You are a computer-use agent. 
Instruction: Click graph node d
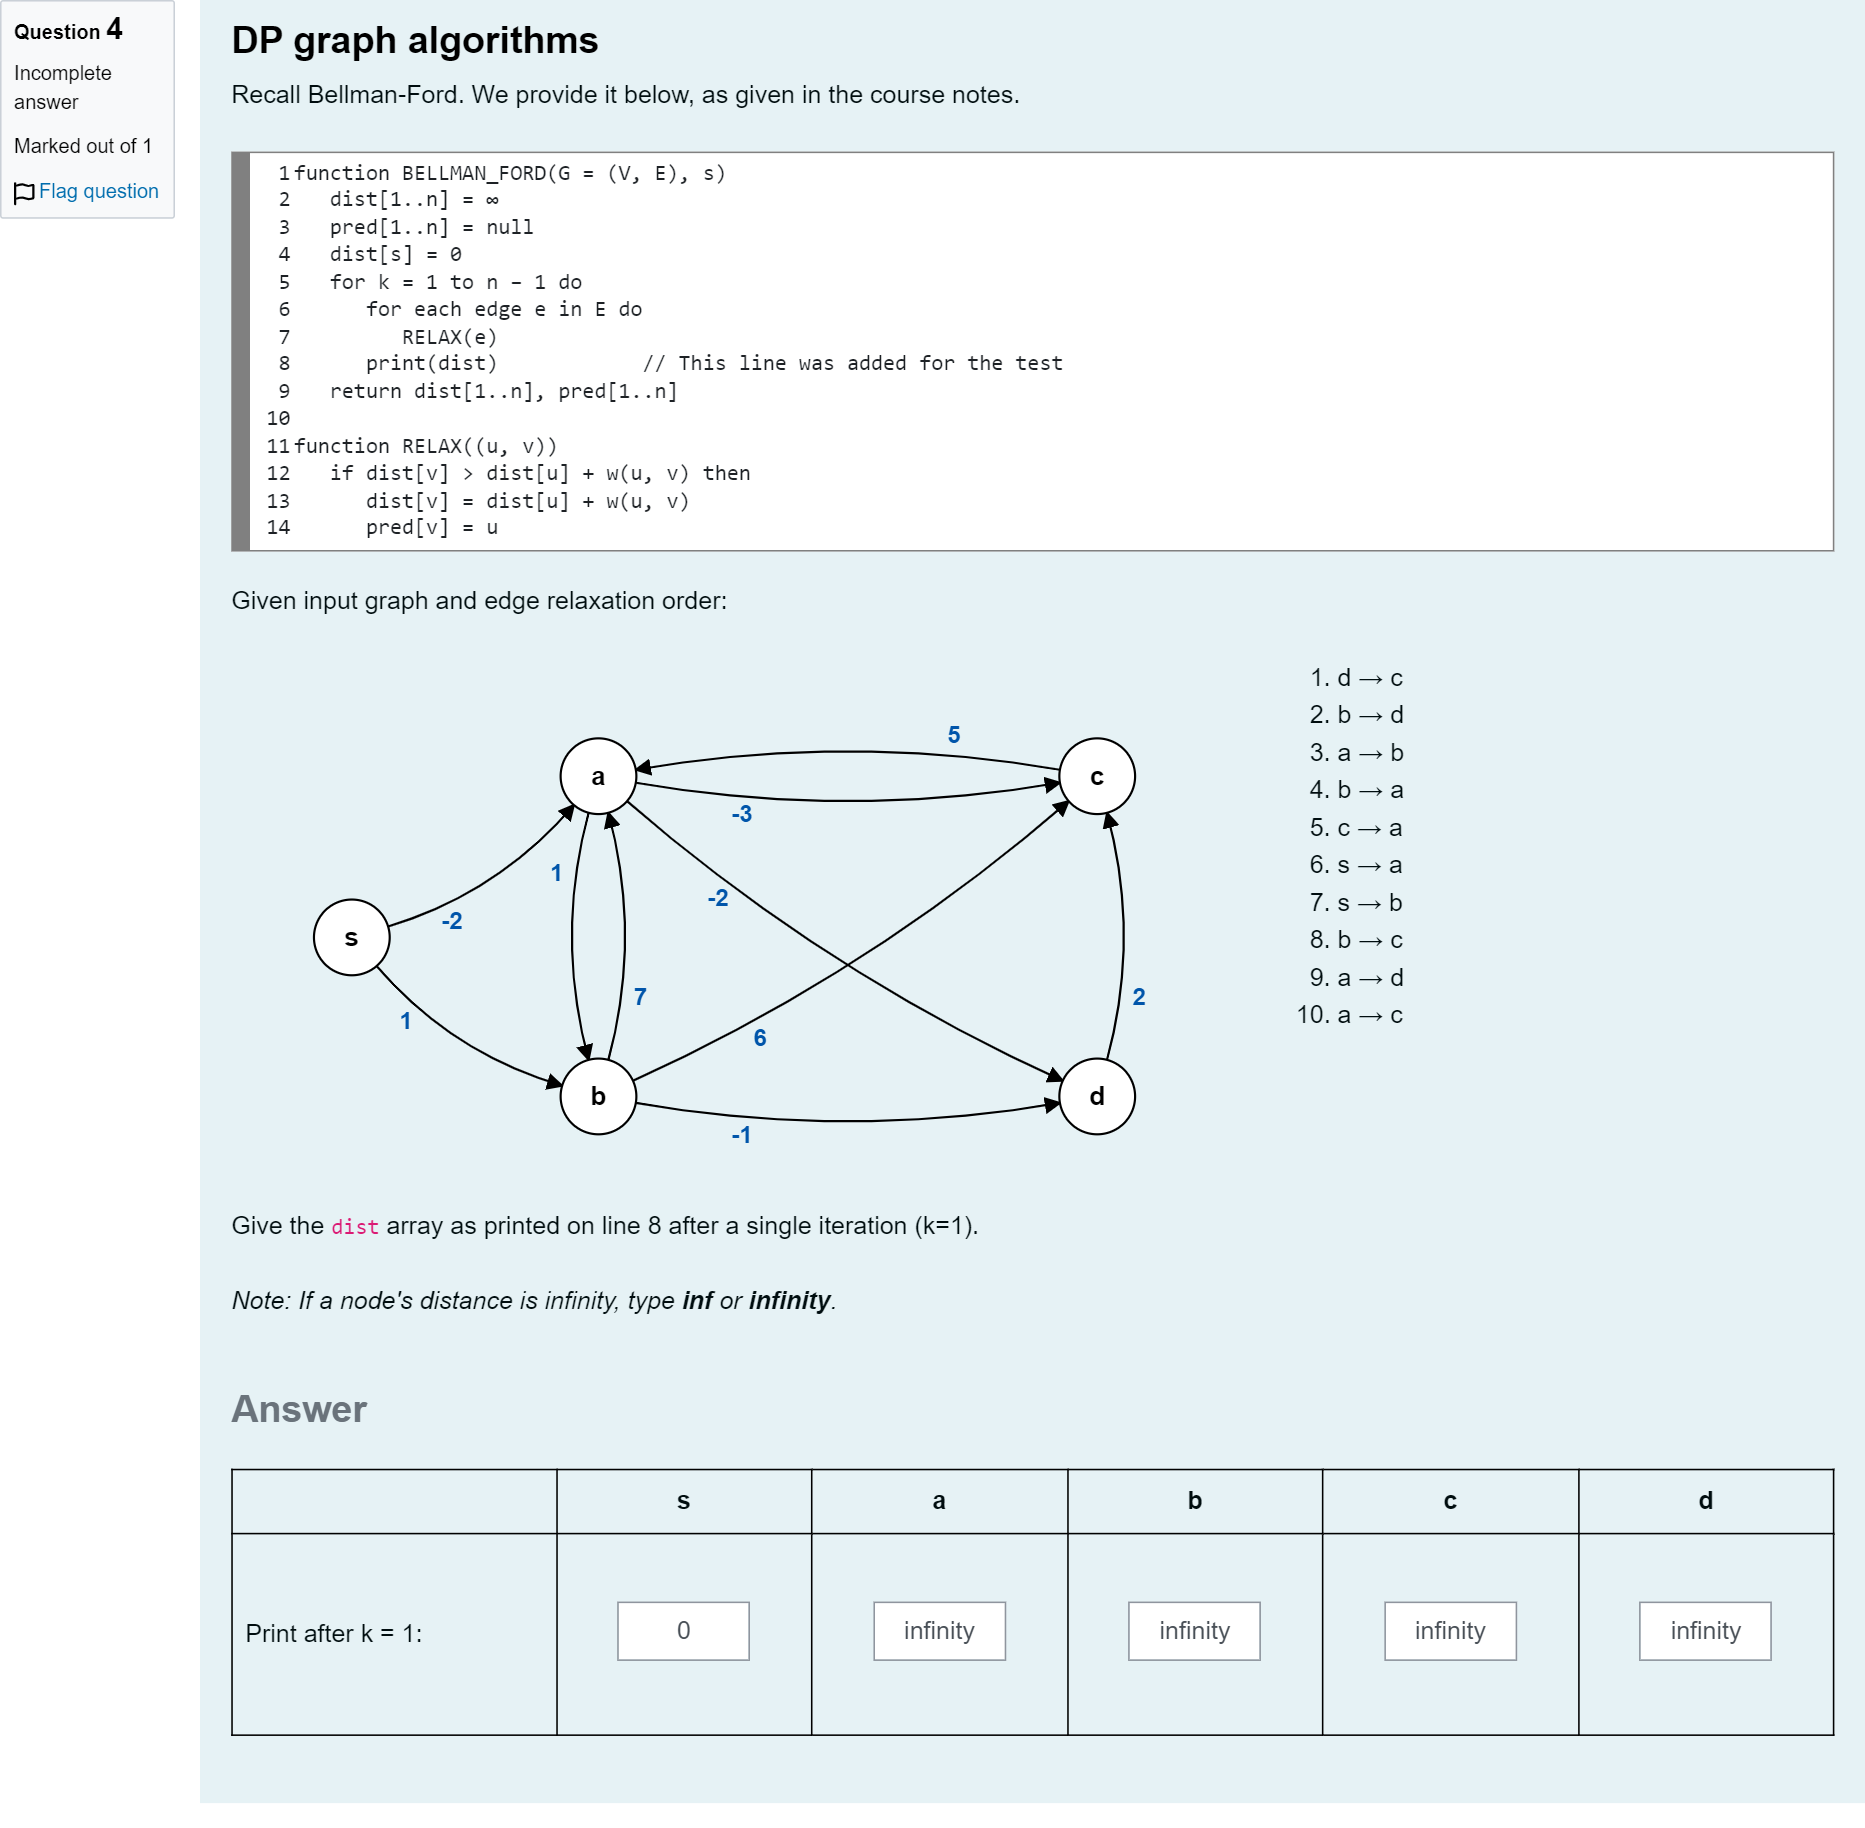1097,1096
